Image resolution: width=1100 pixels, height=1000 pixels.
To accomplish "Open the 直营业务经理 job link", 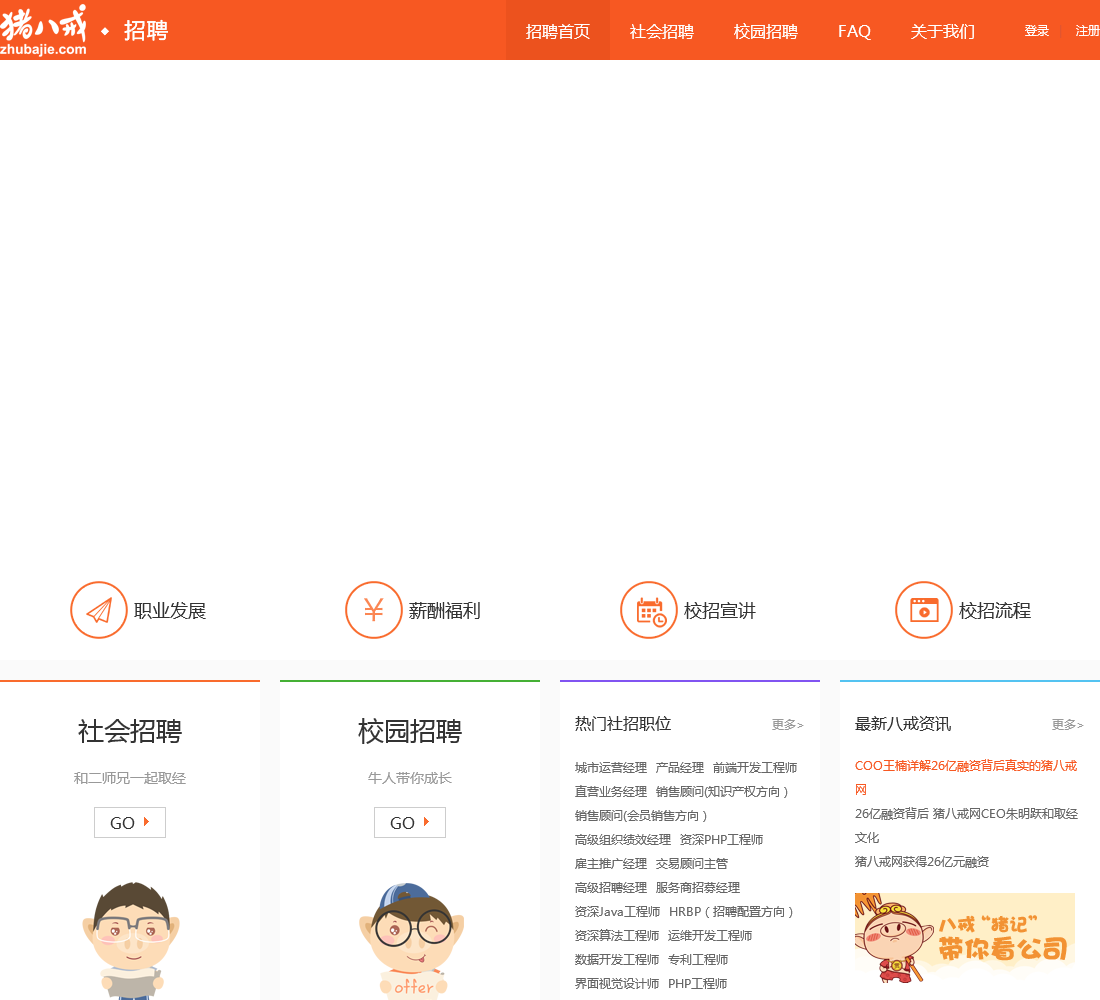I will 610,792.
